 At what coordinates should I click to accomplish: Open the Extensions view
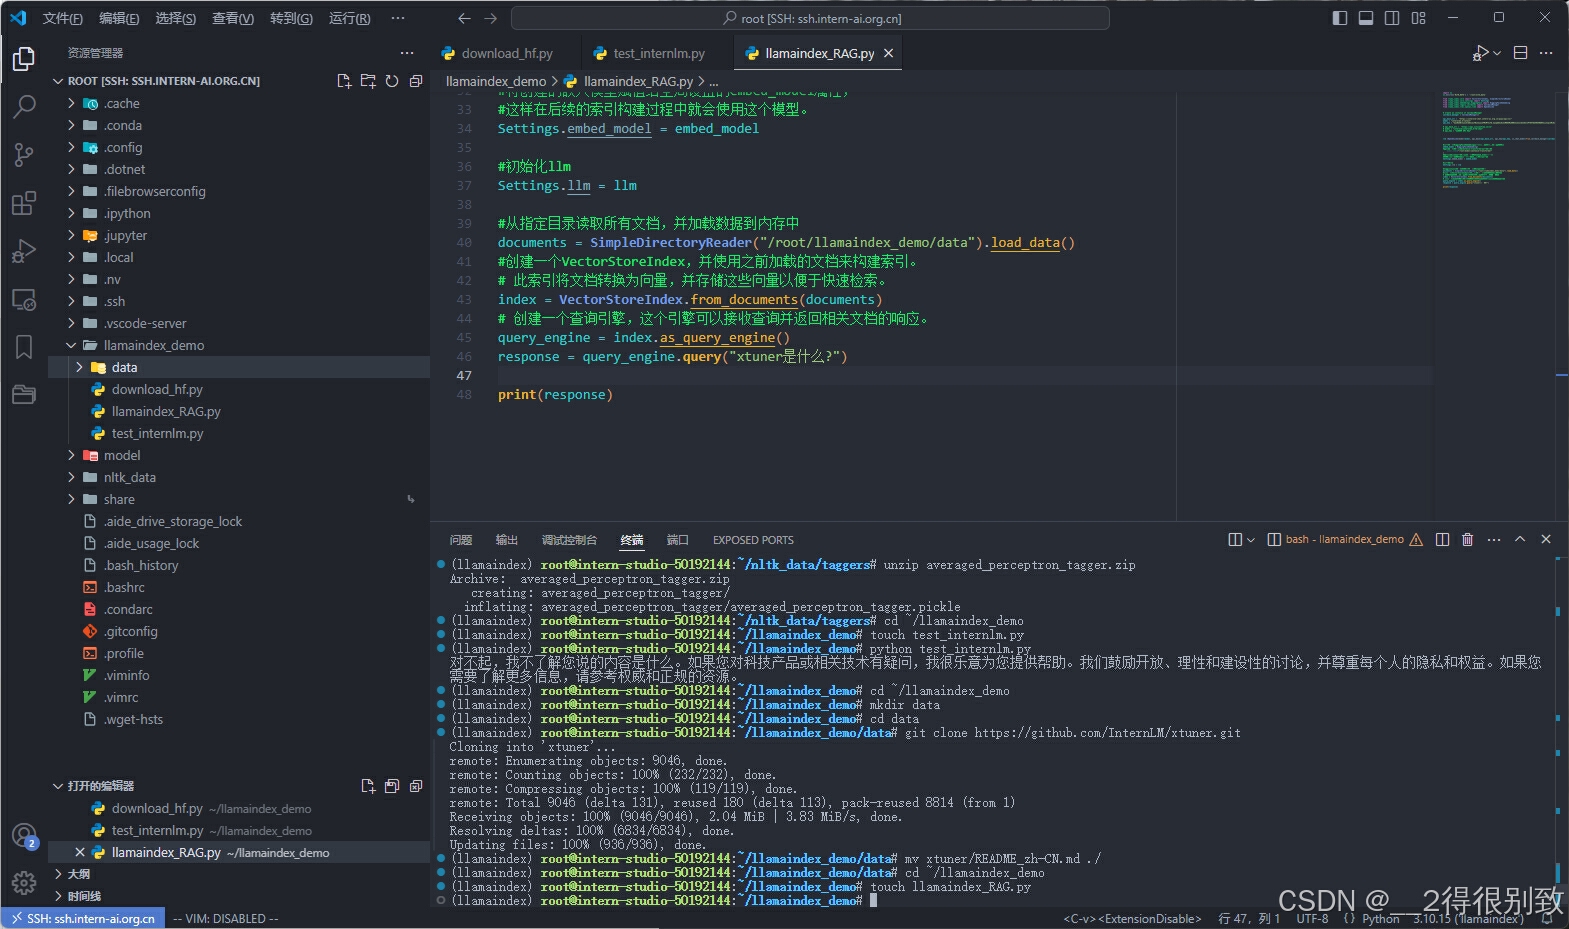[x=23, y=203]
